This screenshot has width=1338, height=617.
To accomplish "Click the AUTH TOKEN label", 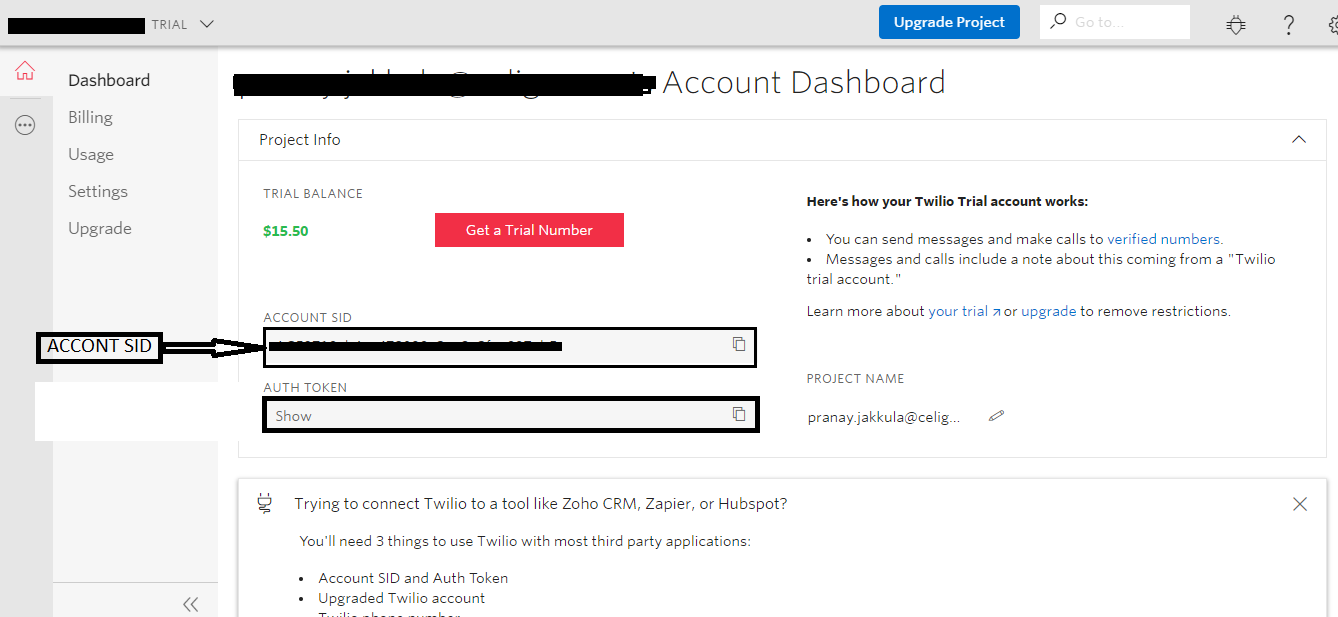I will click(x=306, y=387).
